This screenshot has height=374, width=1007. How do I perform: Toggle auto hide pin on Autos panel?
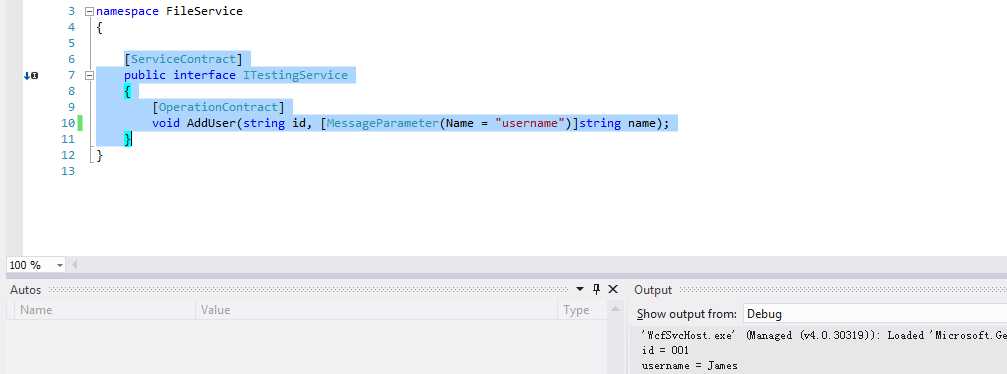click(x=596, y=290)
